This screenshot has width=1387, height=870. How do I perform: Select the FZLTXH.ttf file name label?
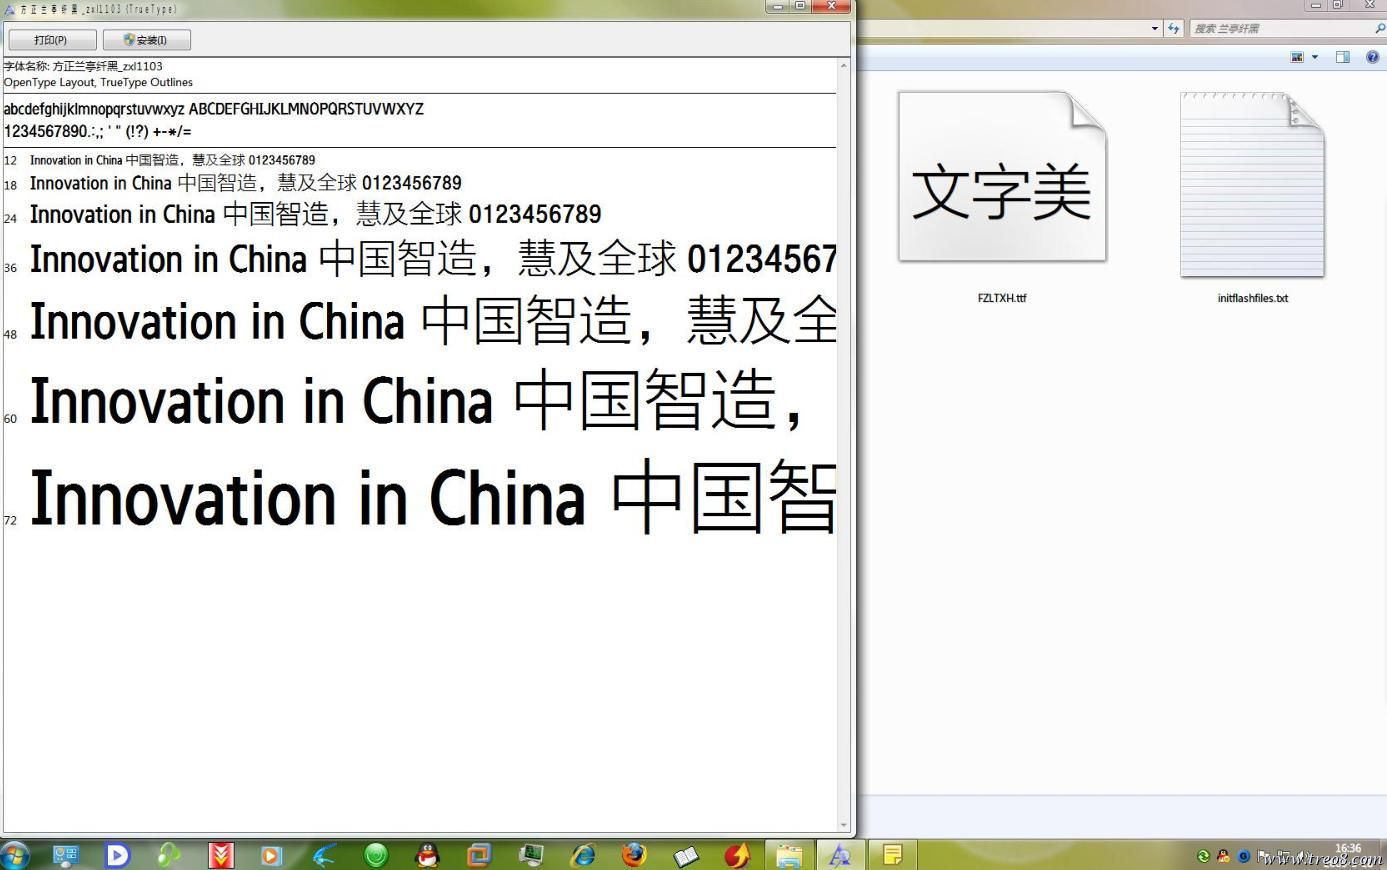(1002, 298)
